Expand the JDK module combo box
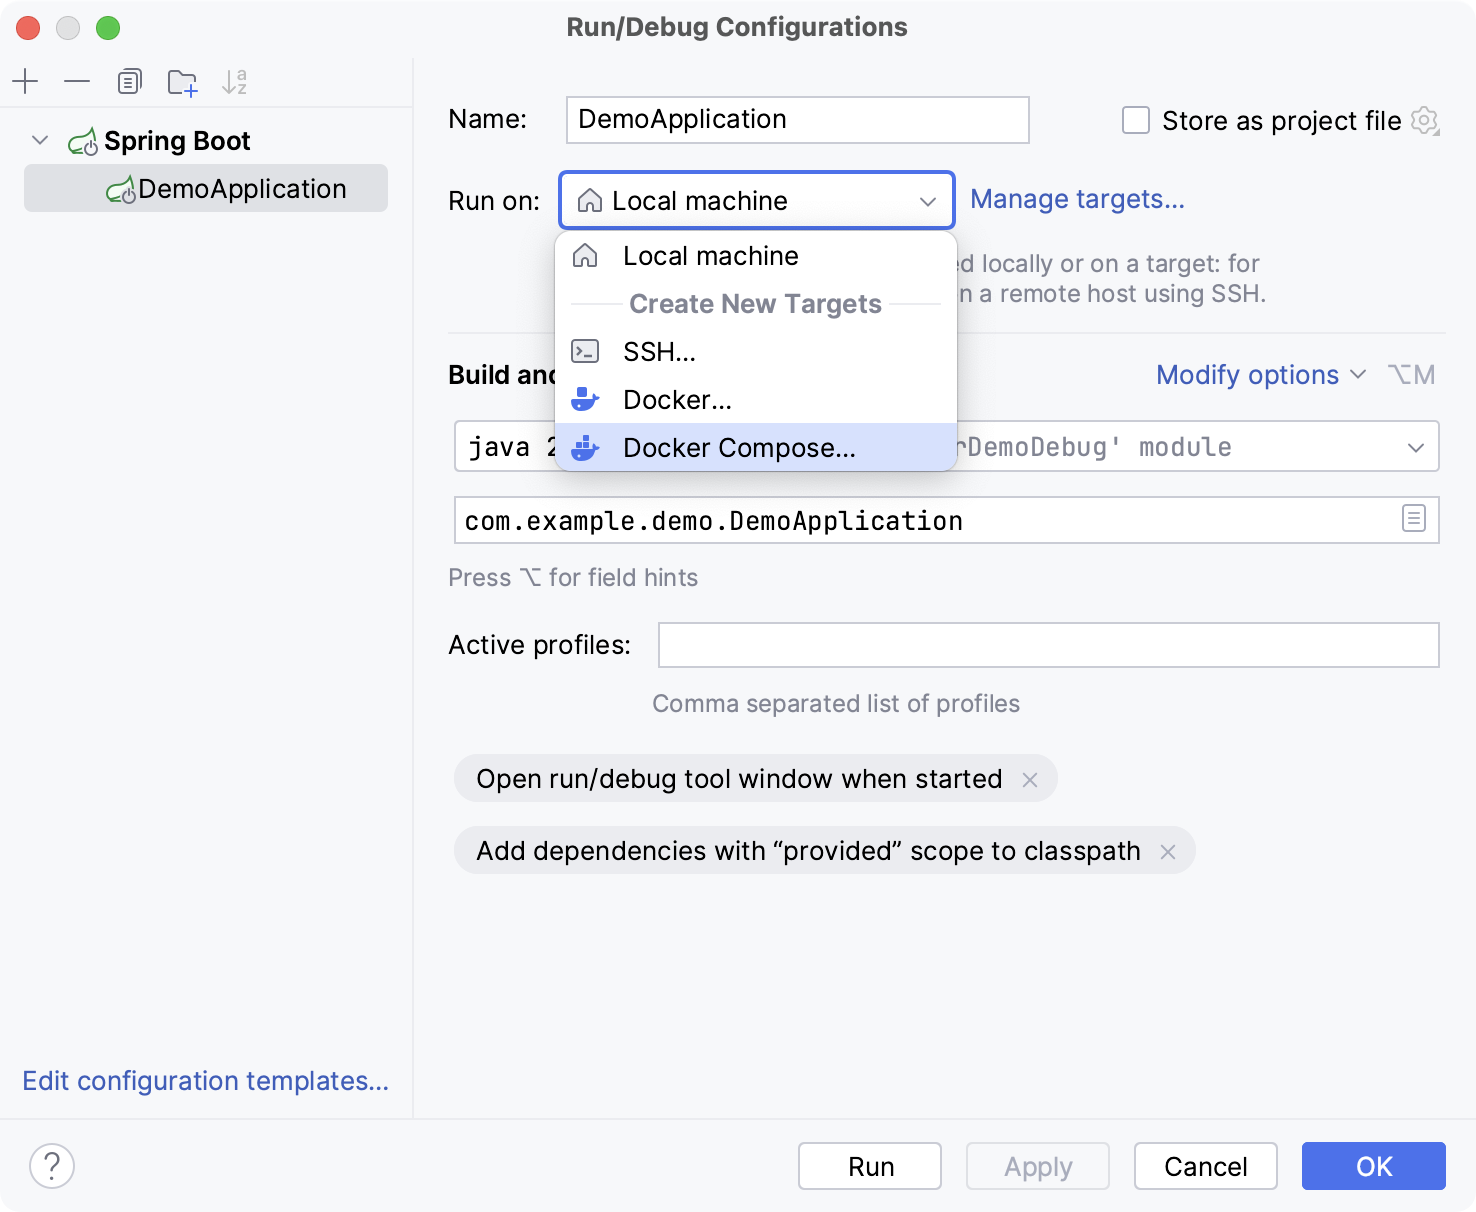The height and width of the screenshot is (1212, 1476). pos(1416,446)
